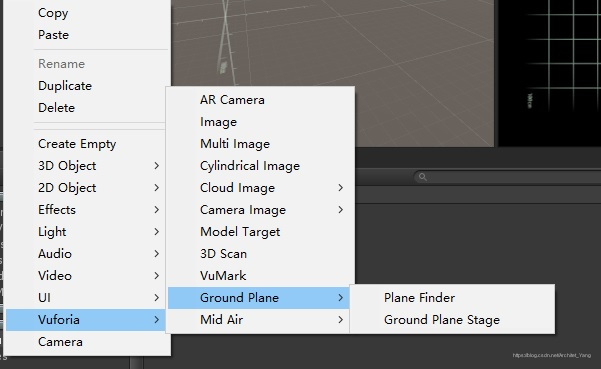Expand arrow next to Light

(156, 232)
